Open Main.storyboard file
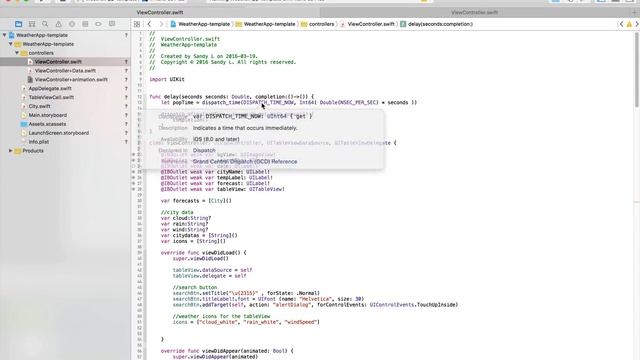Viewport: 640px width, 360px height. (x=47, y=115)
